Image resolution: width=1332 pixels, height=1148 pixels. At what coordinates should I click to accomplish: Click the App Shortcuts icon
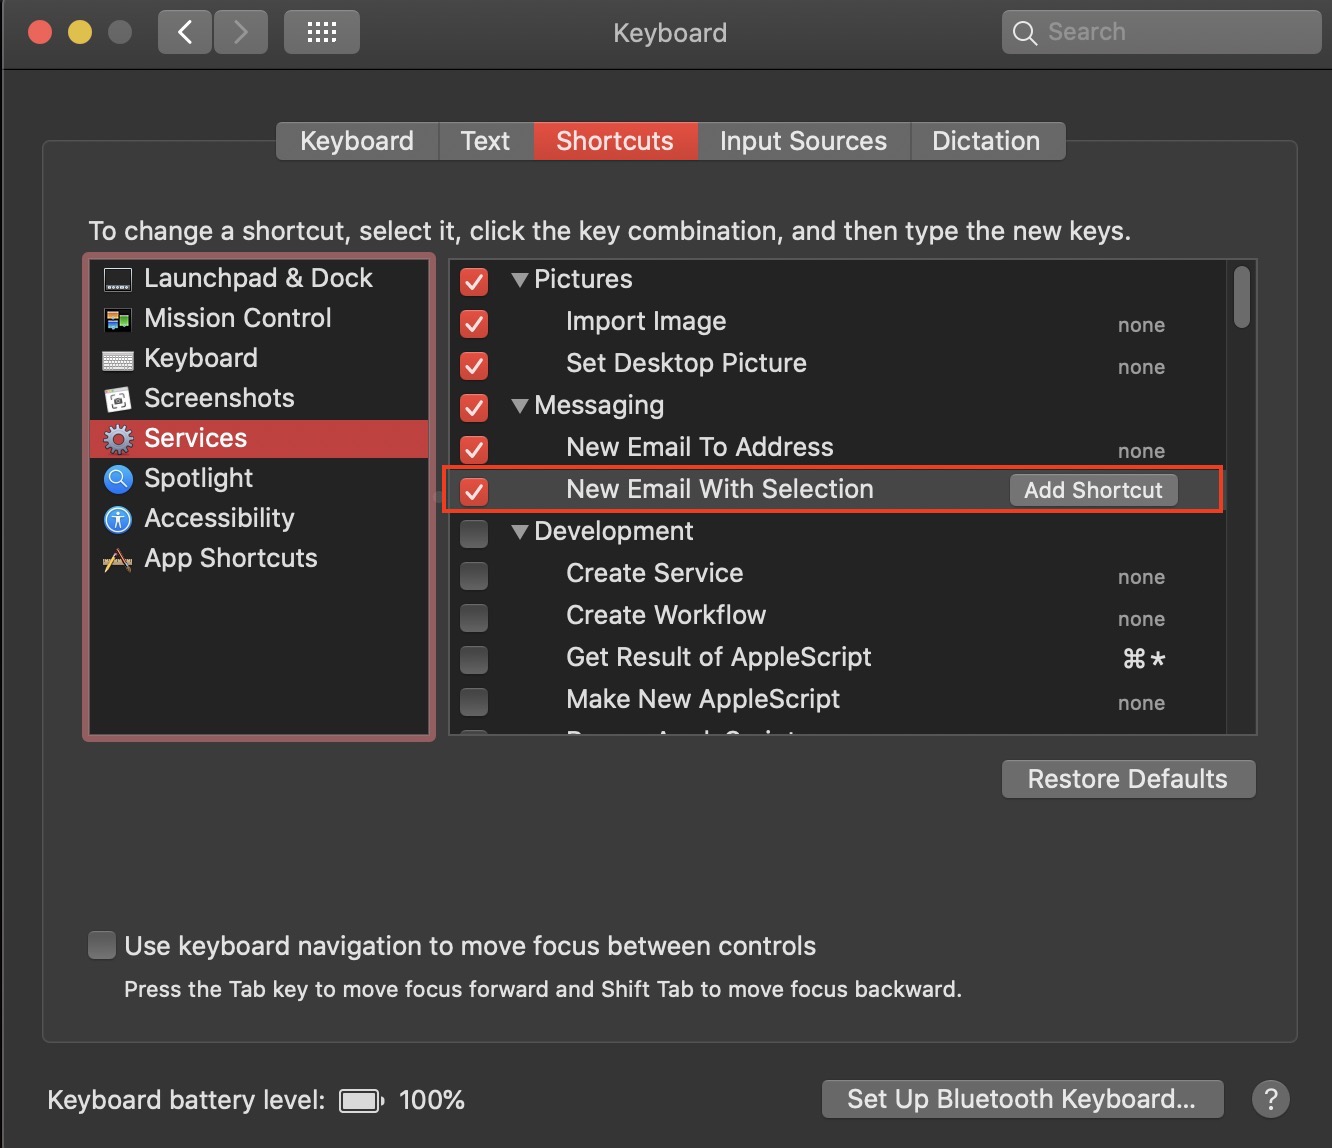tap(118, 560)
